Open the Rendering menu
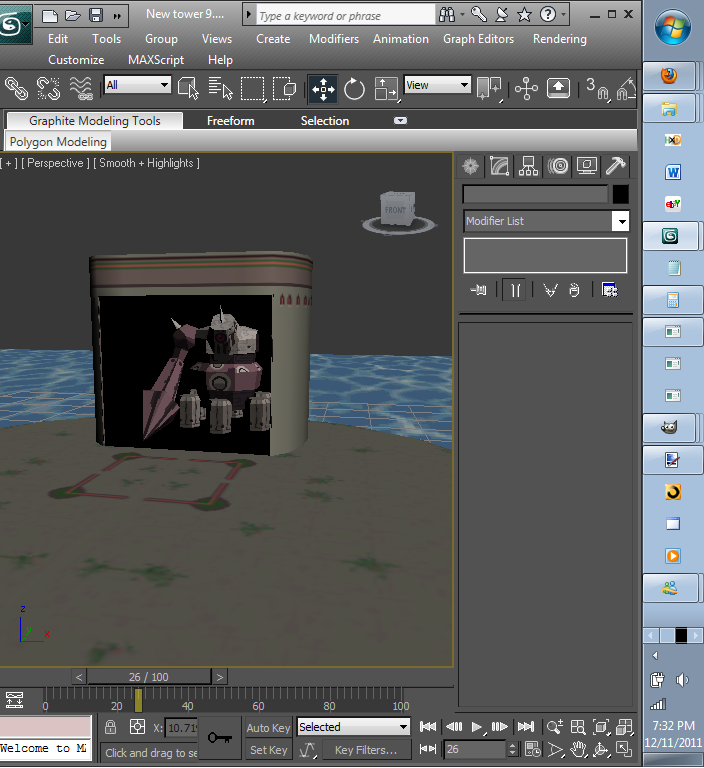Screen dimensions: 704x768 point(559,39)
